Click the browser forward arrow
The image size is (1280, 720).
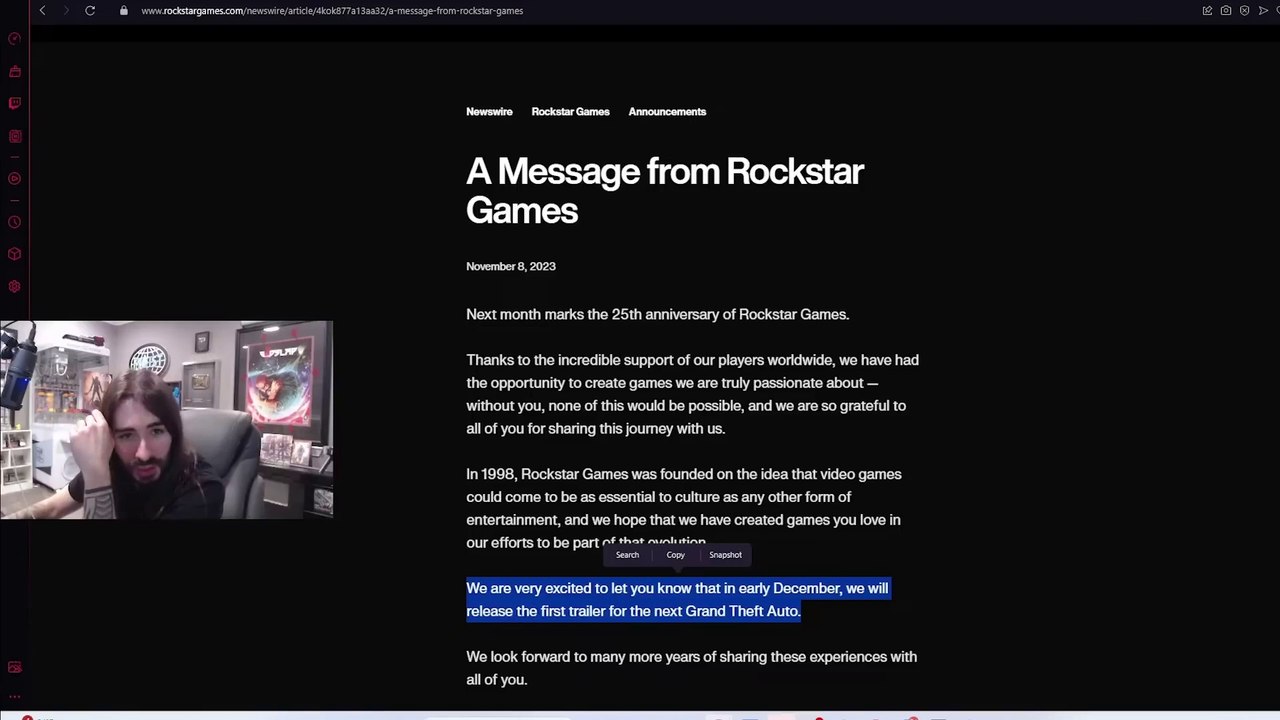[x=66, y=10]
